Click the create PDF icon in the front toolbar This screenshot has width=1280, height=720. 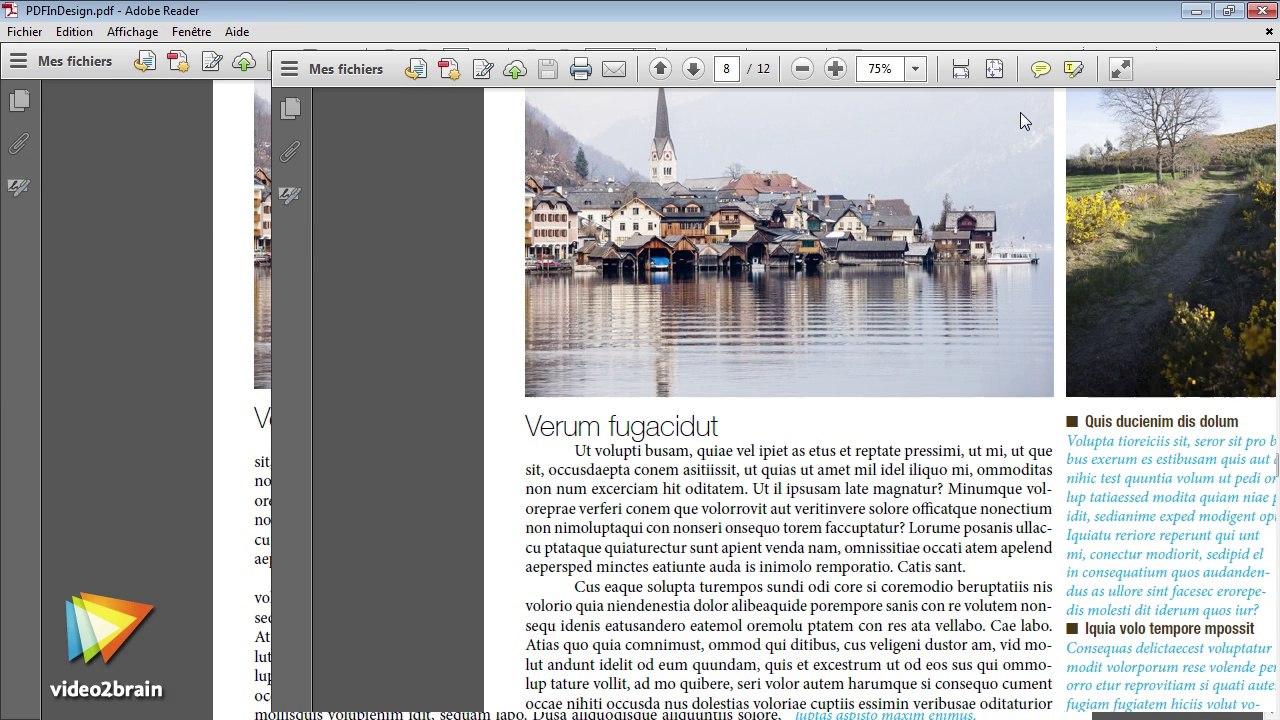tap(449, 69)
